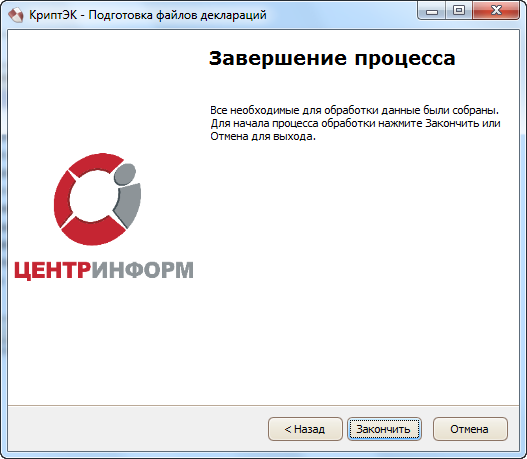Go back with the < Назад button

click(x=305, y=429)
